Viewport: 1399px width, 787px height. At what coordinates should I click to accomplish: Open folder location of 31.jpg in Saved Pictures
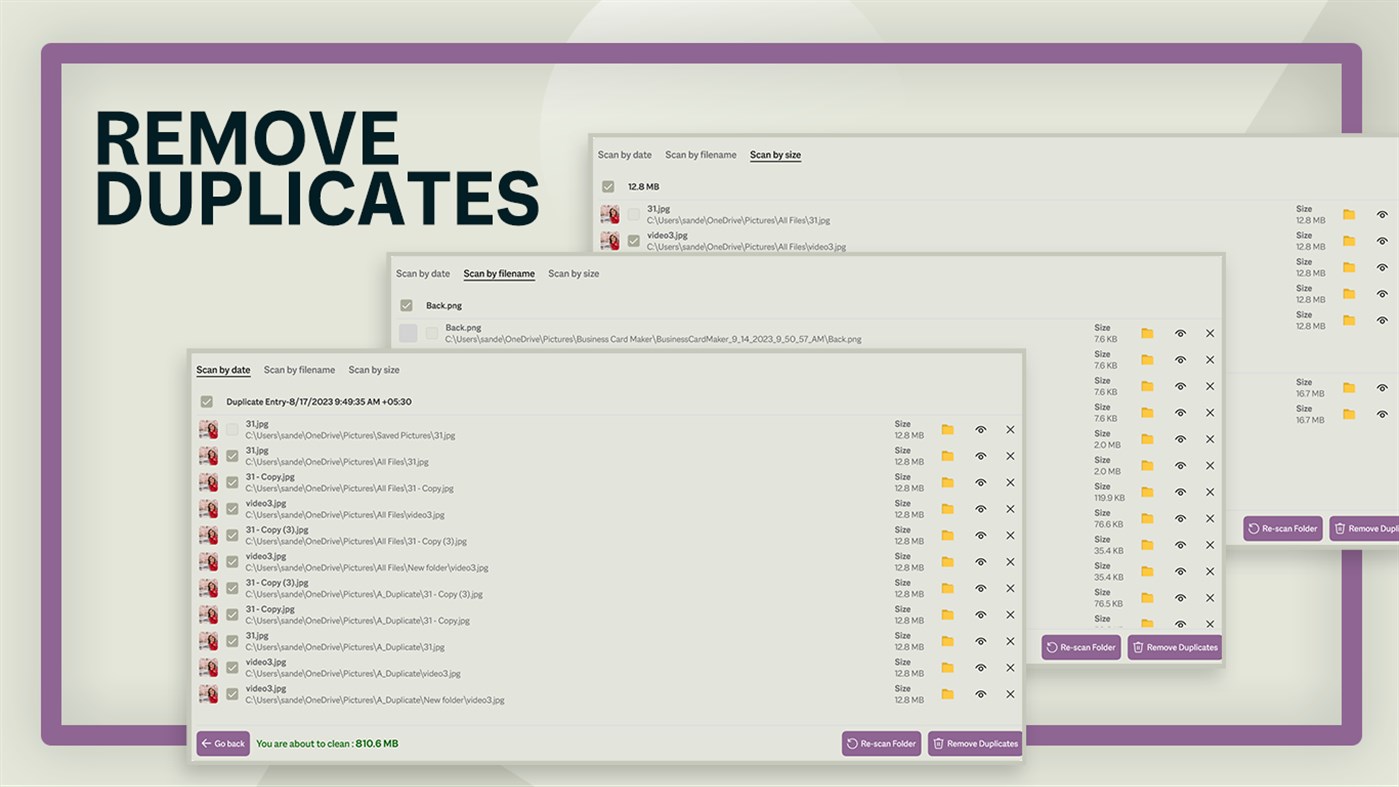tap(948, 429)
